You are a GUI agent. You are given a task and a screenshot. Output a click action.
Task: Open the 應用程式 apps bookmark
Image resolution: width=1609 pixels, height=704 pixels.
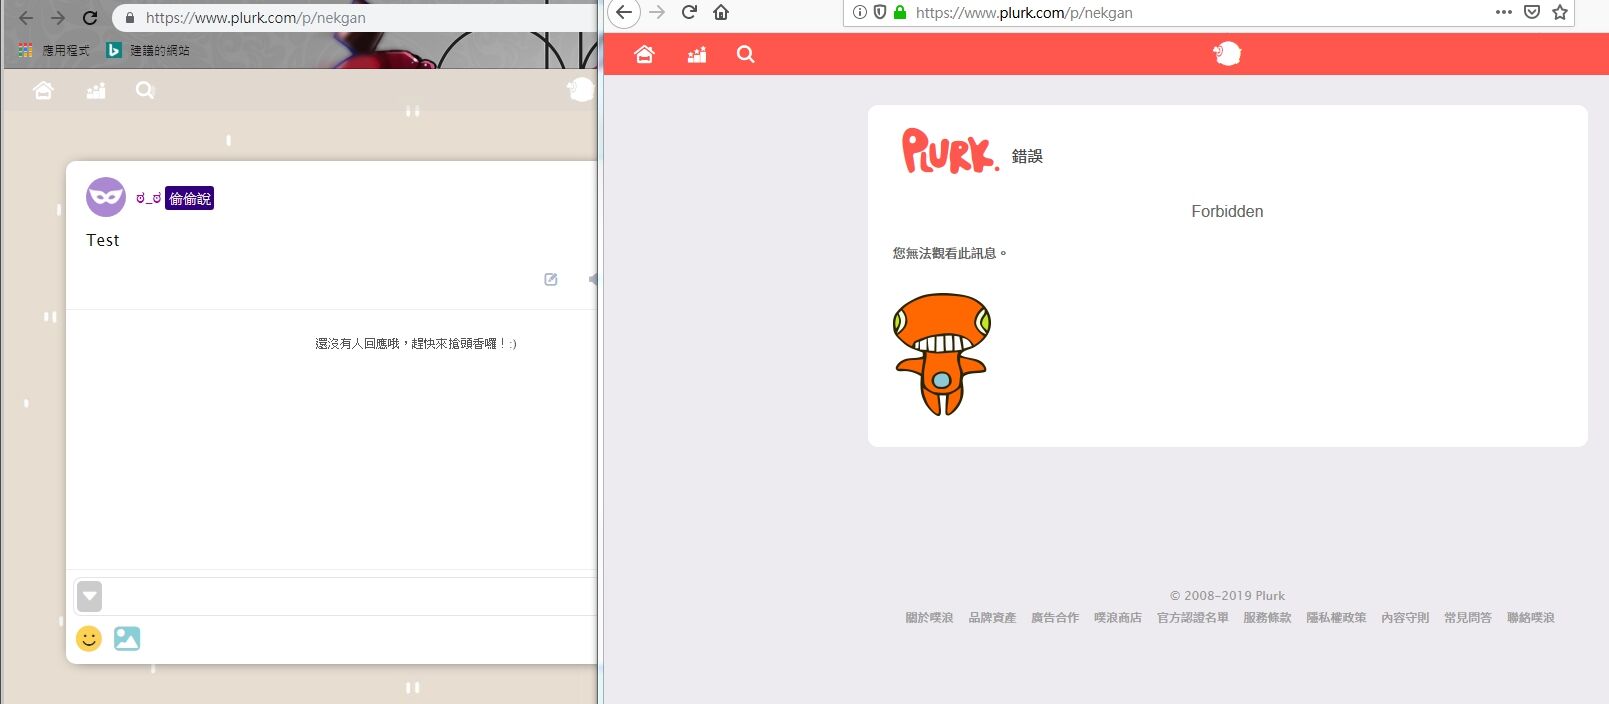click(x=54, y=50)
